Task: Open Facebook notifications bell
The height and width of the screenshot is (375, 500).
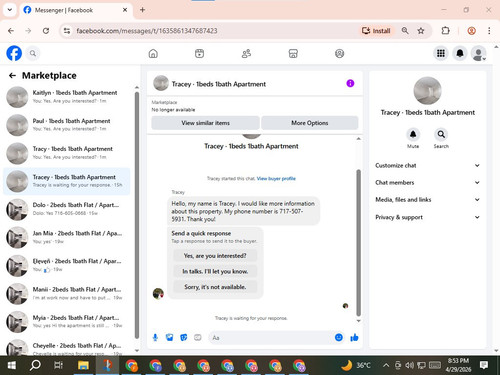Action: (x=460, y=53)
